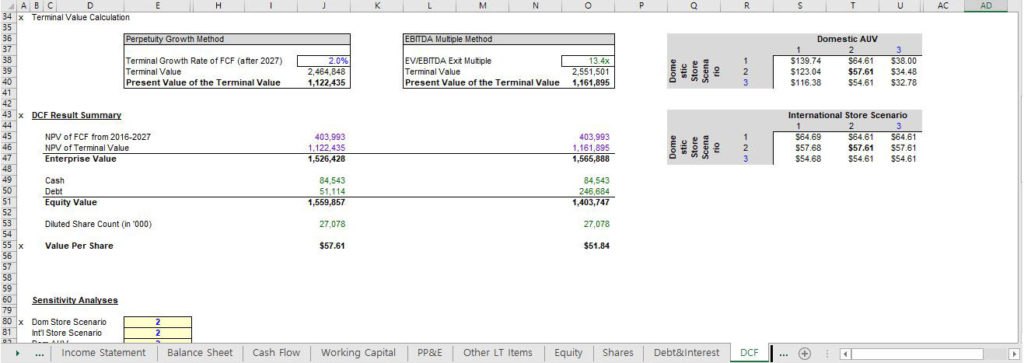Select the Present Value cell showing 1,161,895 in row 40

588,82
